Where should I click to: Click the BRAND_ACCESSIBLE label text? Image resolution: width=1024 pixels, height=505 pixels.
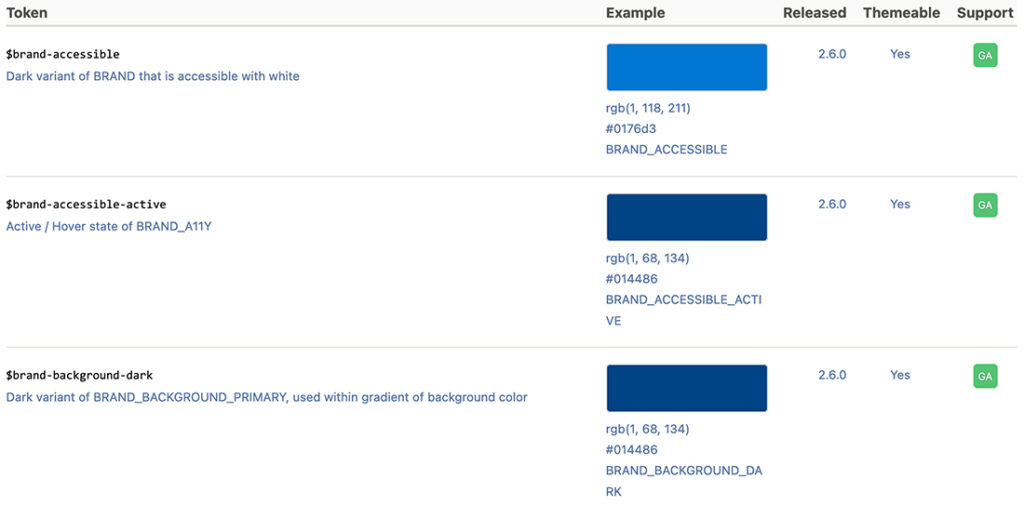666,150
